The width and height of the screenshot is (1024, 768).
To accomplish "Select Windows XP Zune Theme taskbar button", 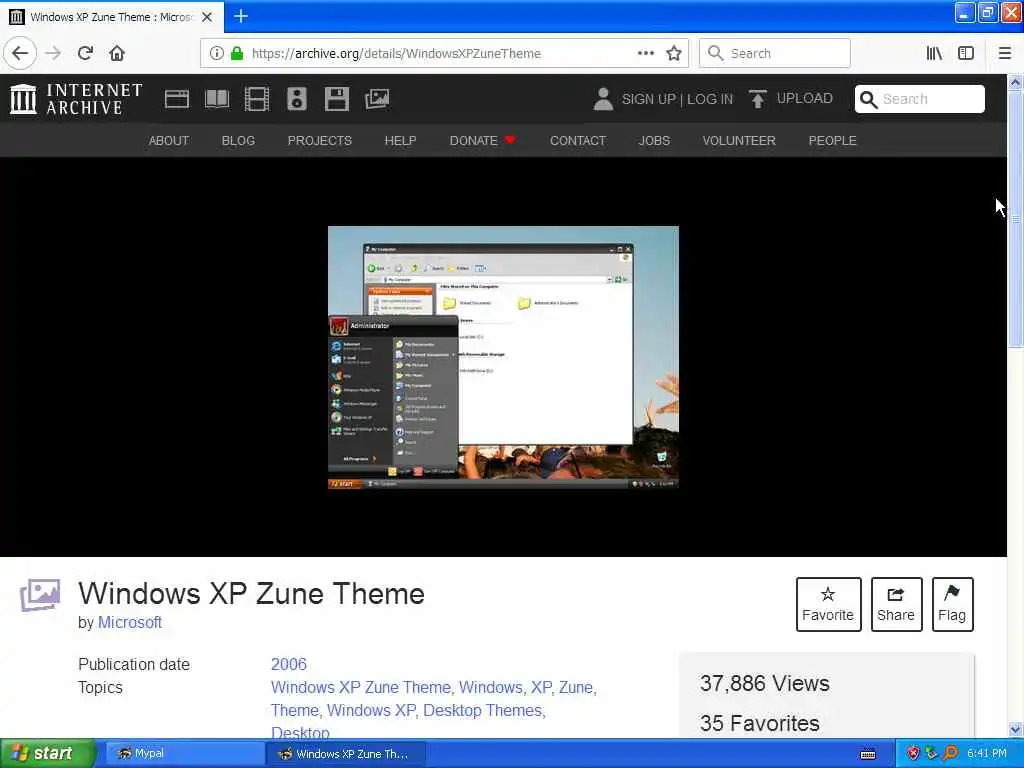I will [x=346, y=754].
